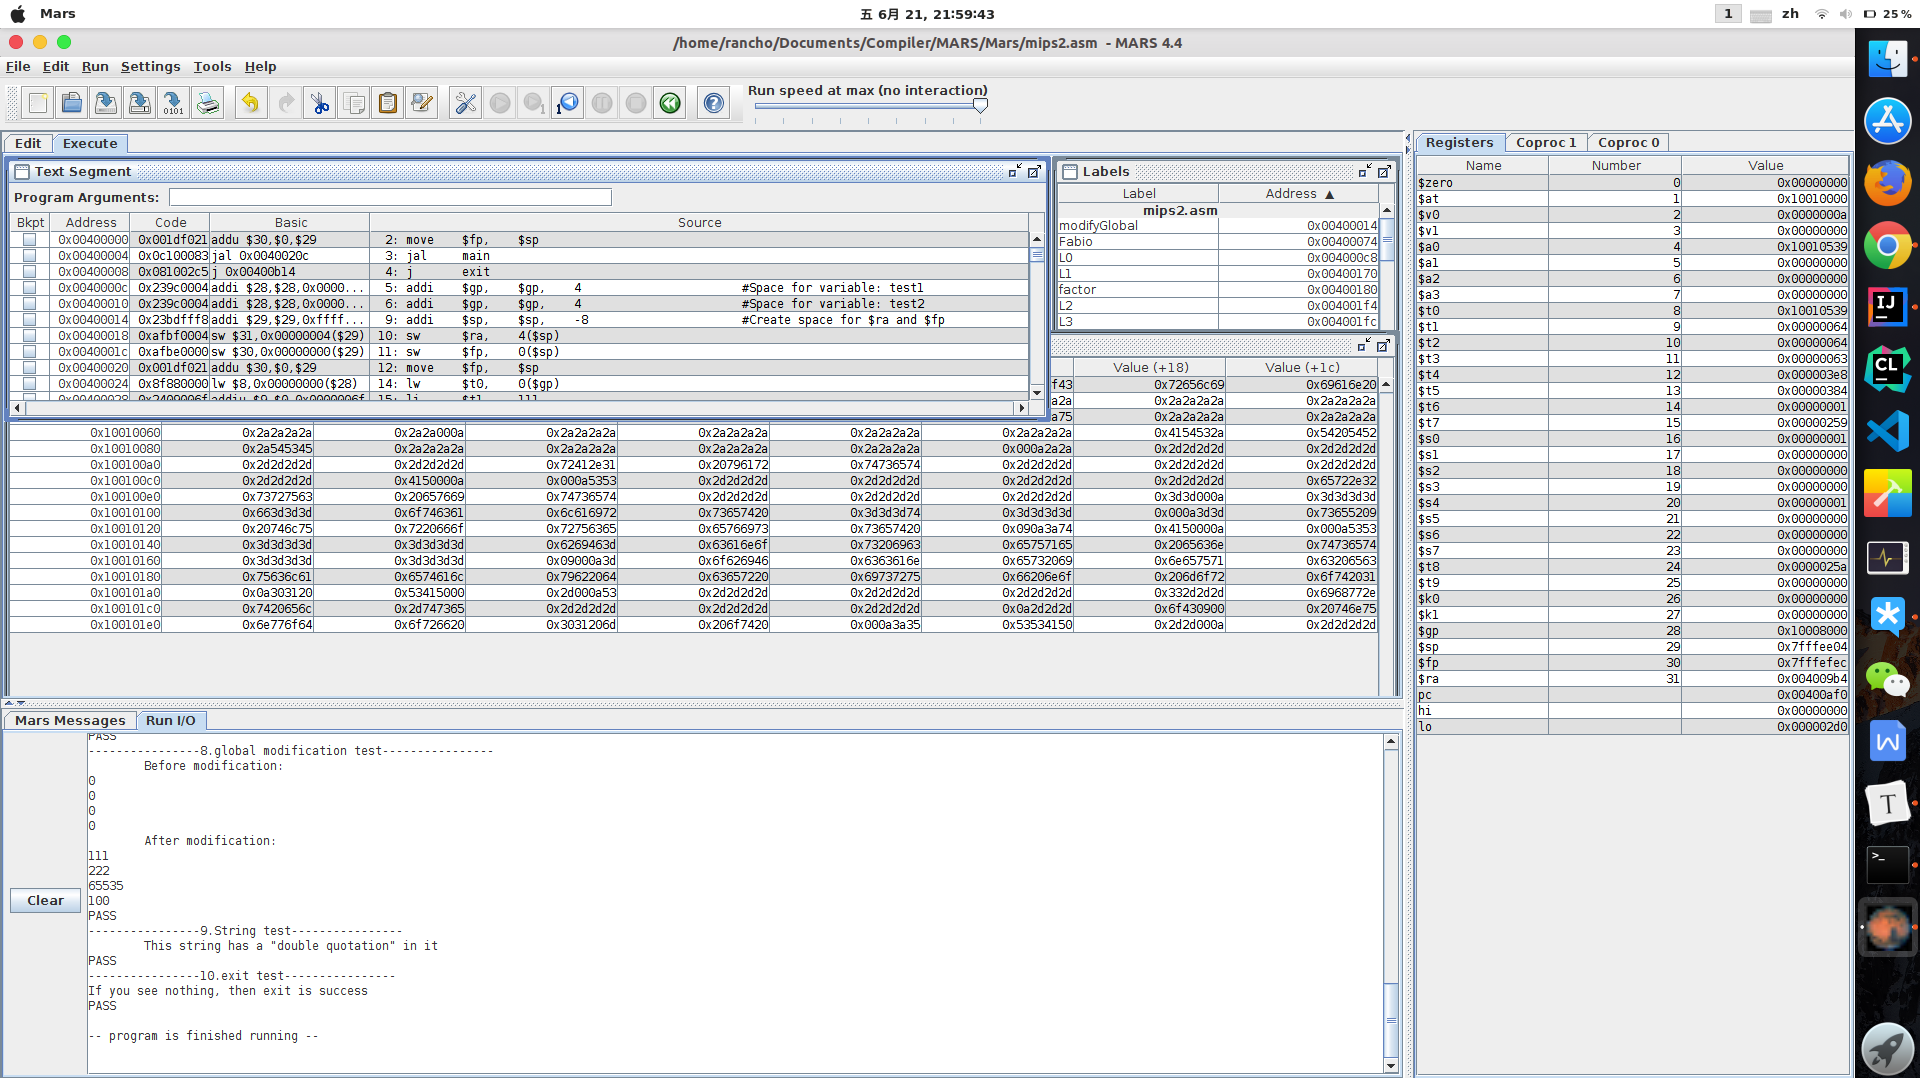Click the Redo arrow icon
The image size is (1920, 1078).
[x=285, y=103]
